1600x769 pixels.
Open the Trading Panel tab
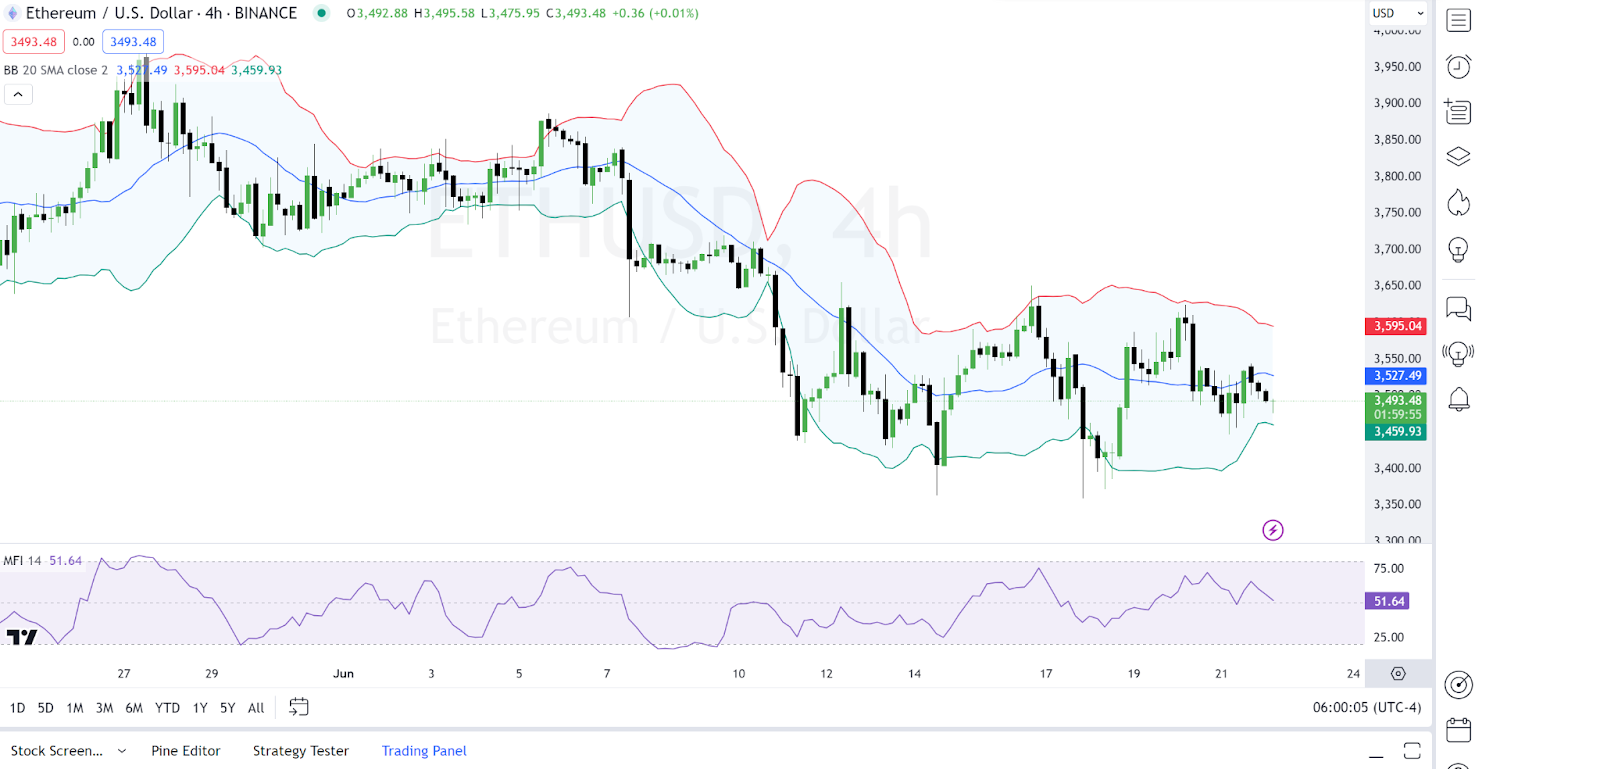point(424,751)
